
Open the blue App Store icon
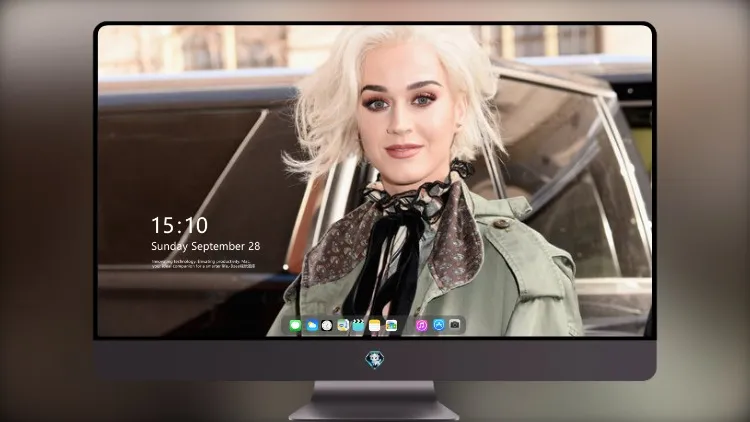(439, 325)
